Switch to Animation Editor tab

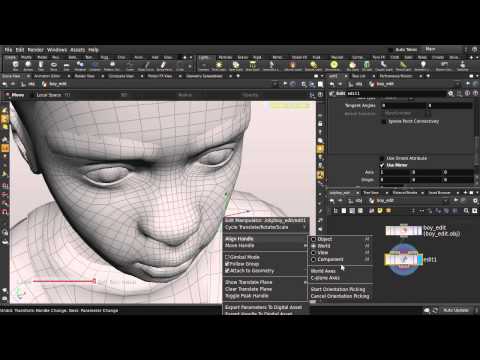tap(47, 76)
